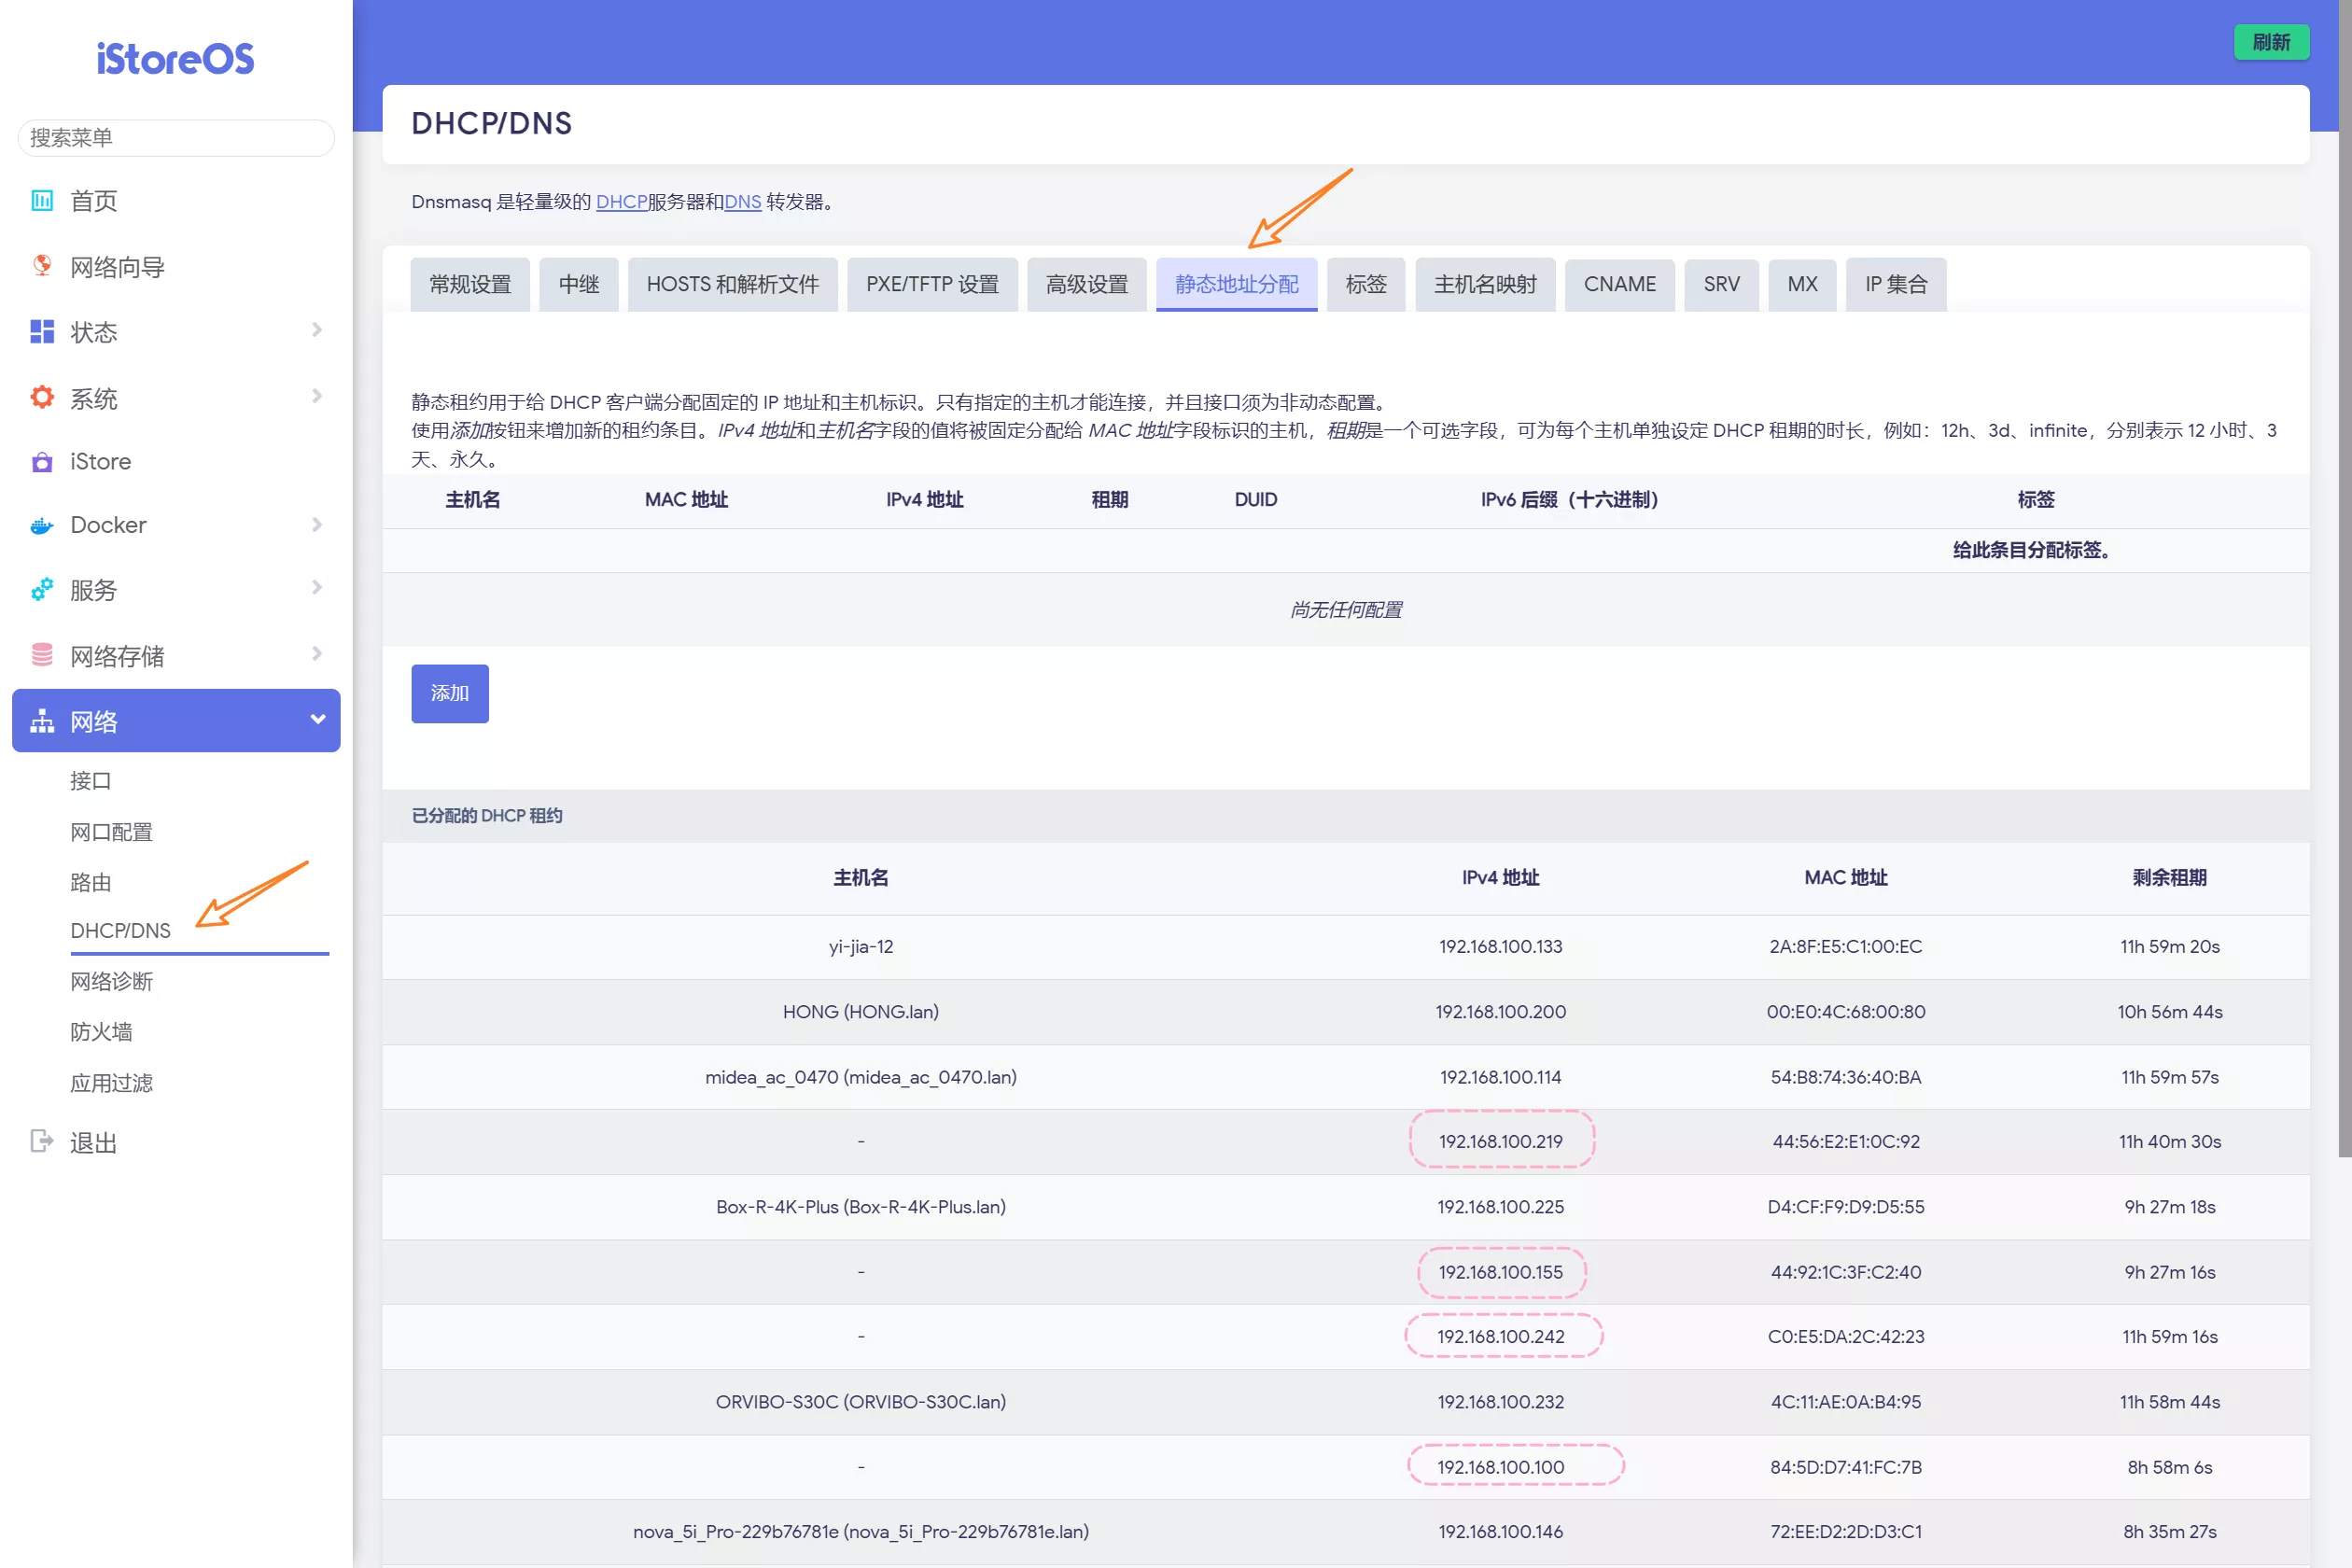Open 应用过滤 submenu item

coord(112,1083)
